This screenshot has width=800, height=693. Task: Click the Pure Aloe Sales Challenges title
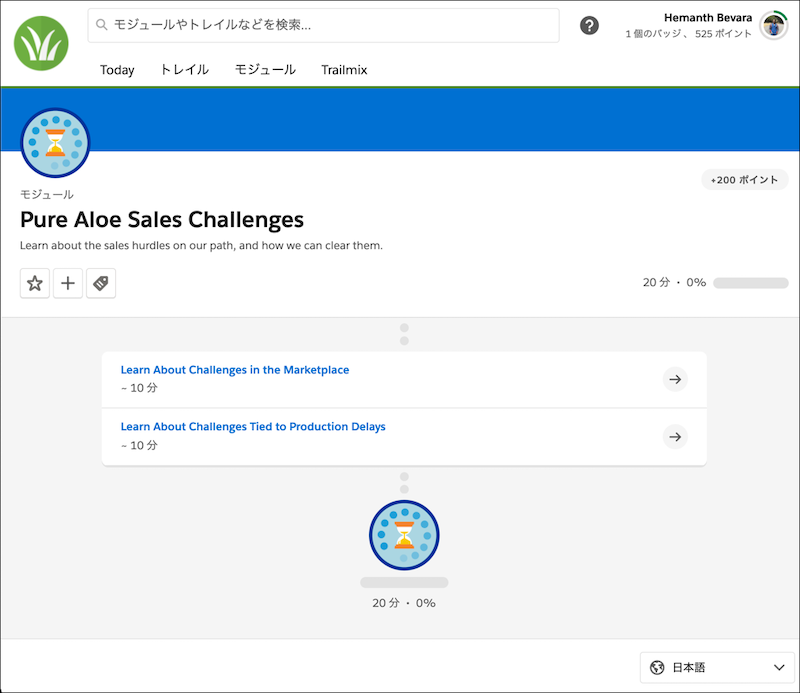click(162, 220)
